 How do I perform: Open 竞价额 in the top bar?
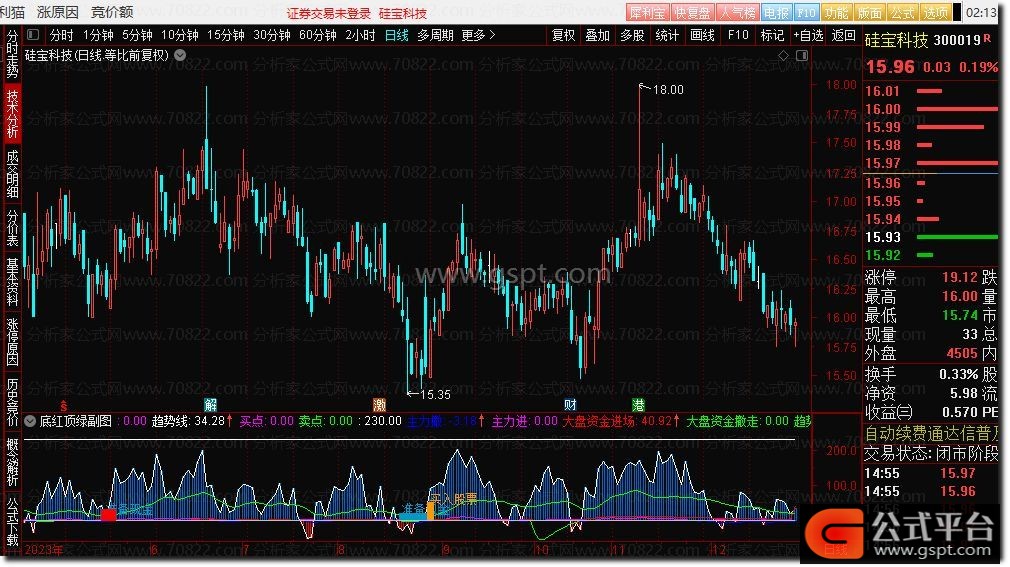[112, 12]
